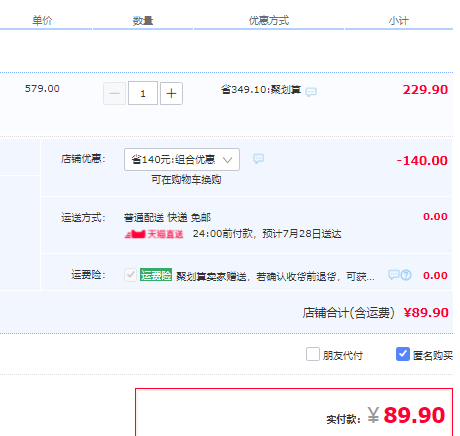Click the 优惠方式 column header

coord(269,21)
